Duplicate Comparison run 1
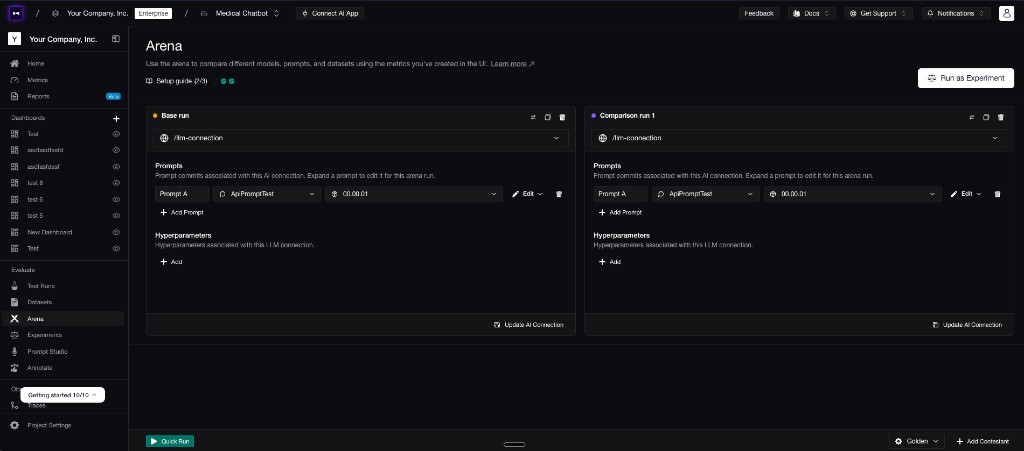1024x451 pixels. point(986,117)
